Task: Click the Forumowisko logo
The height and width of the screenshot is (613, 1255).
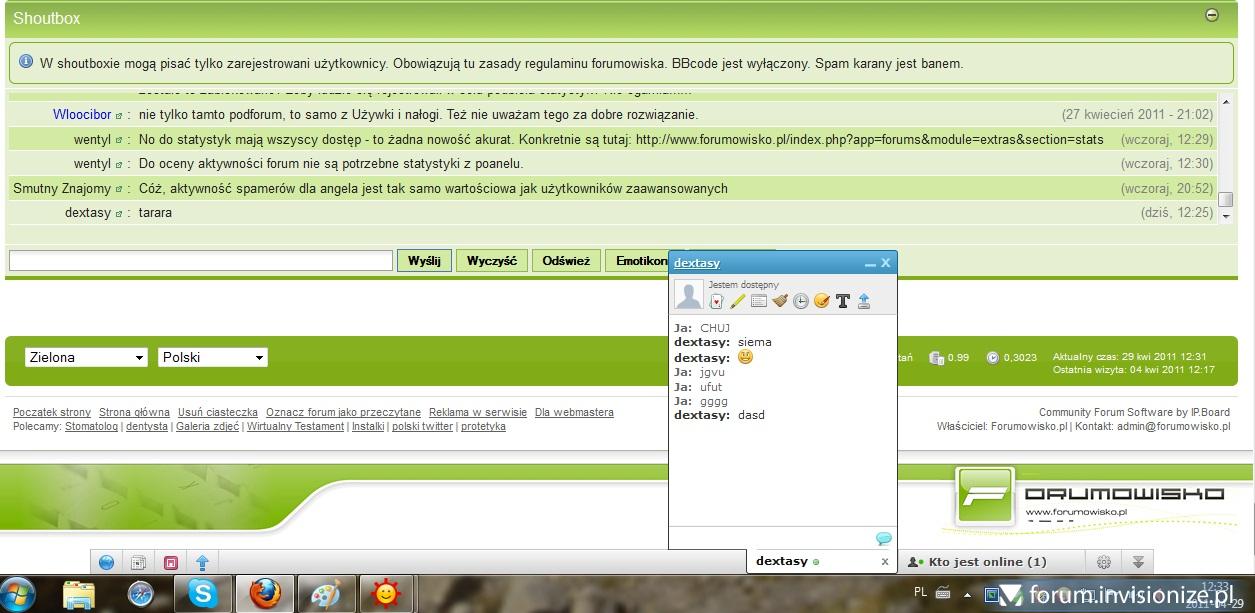Action: click(1090, 497)
